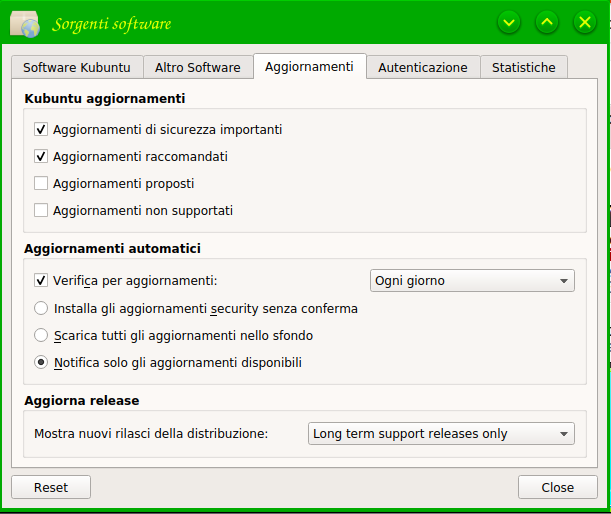Close window with the X title button
Image resolution: width=611 pixels, height=514 pixels.
click(585, 23)
